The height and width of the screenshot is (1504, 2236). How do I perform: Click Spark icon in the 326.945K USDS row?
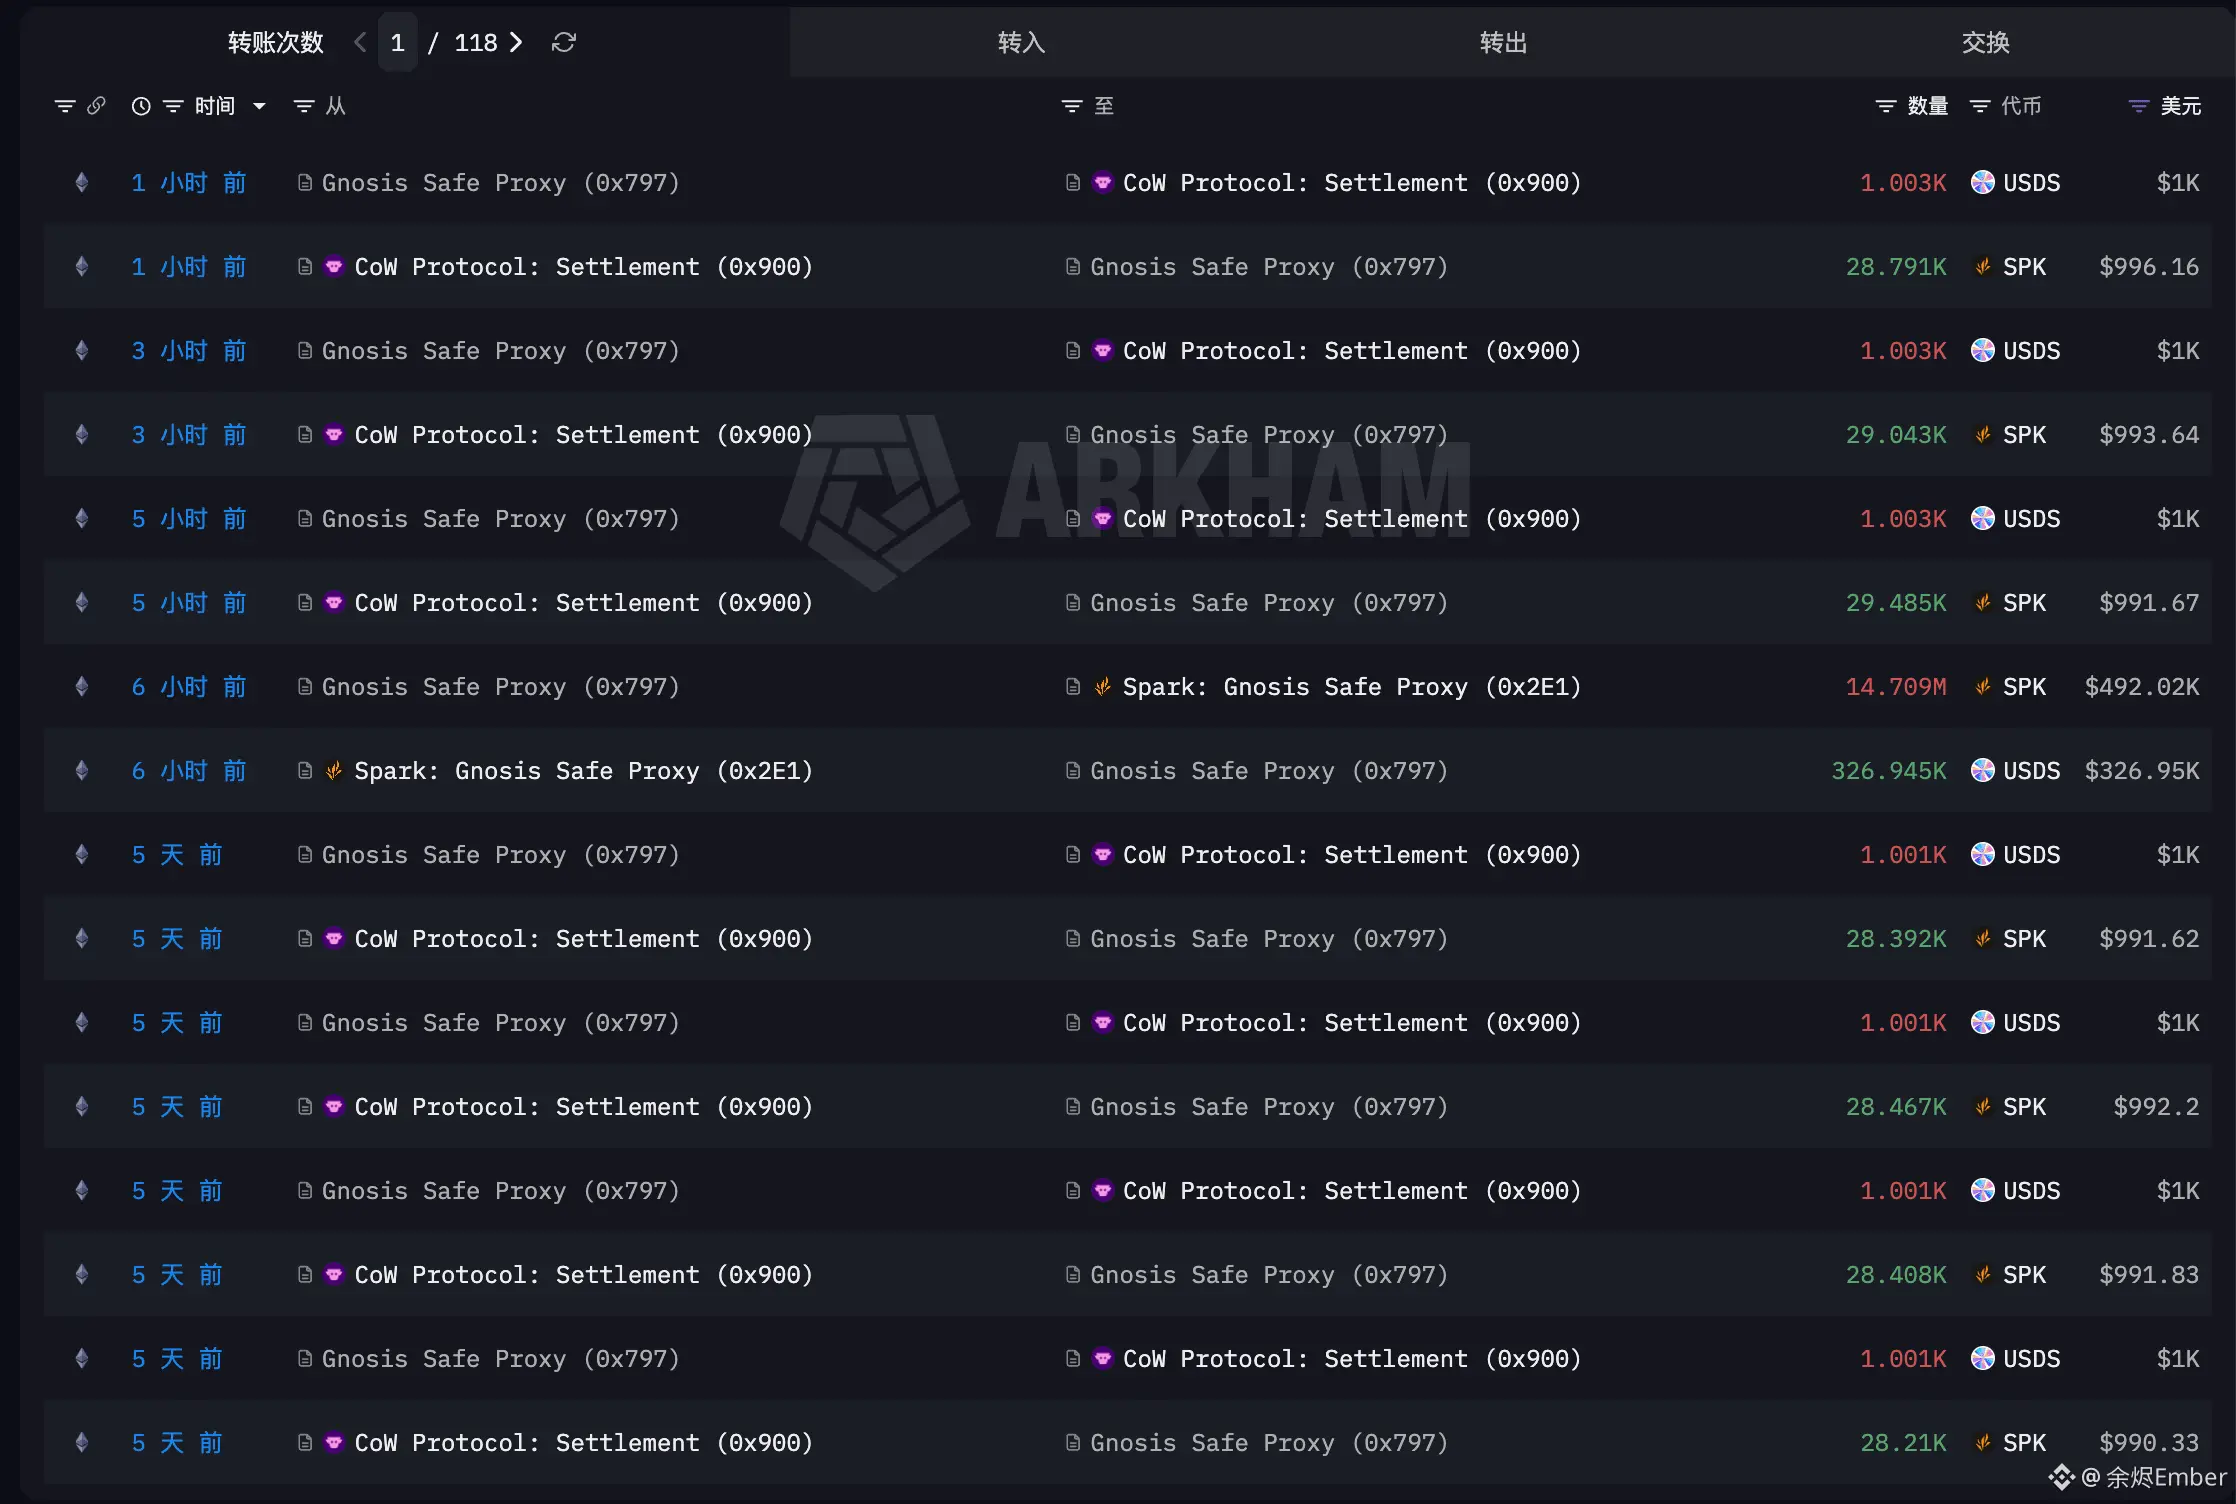point(334,771)
